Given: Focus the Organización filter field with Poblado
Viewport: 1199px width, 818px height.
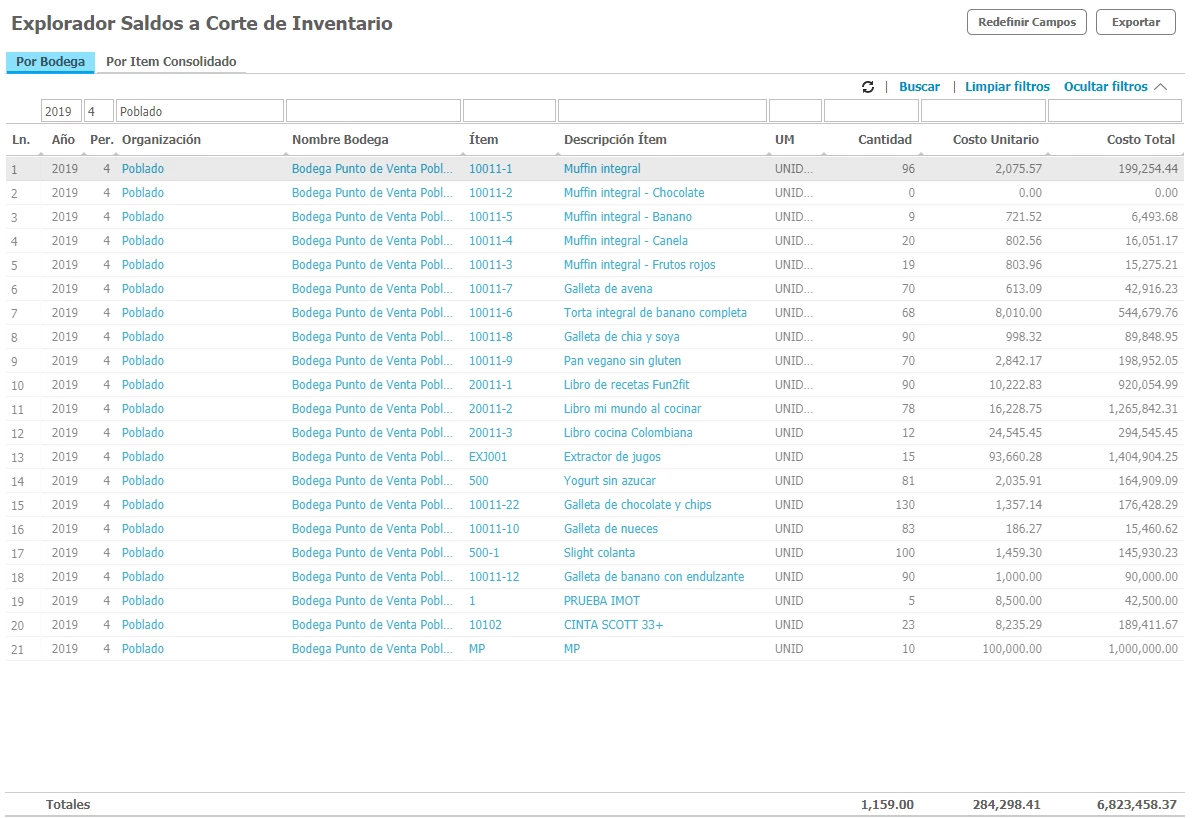Looking at the screenshot, I should click(200, 111).
